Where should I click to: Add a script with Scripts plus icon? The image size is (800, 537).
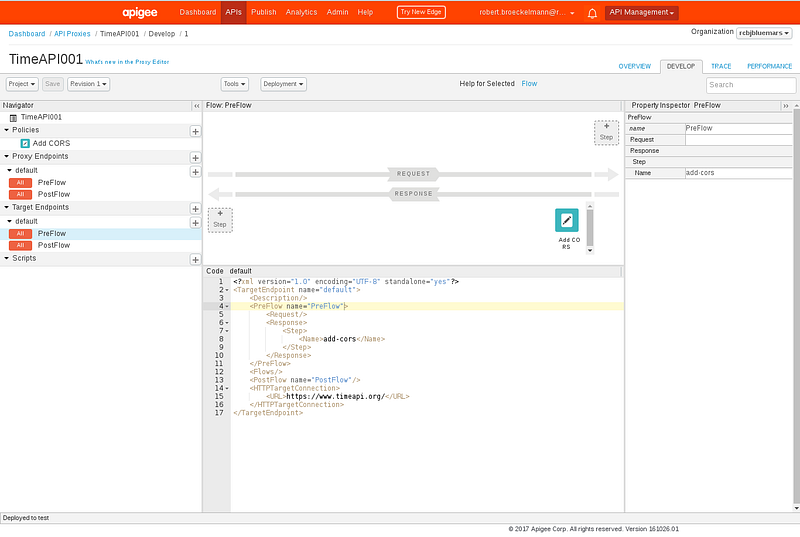click(x=195, y=260)
